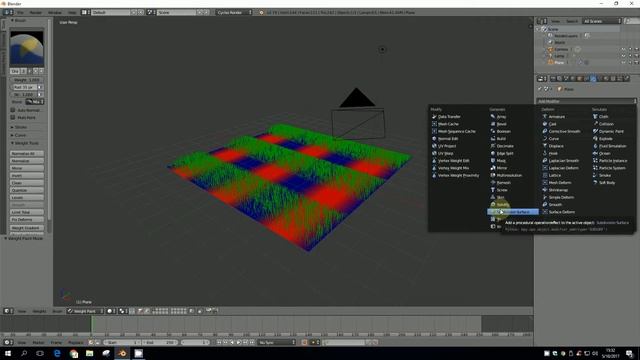Click the Invert weights button
Viewport: 640px width, 360px height.
tap(27, 176)
